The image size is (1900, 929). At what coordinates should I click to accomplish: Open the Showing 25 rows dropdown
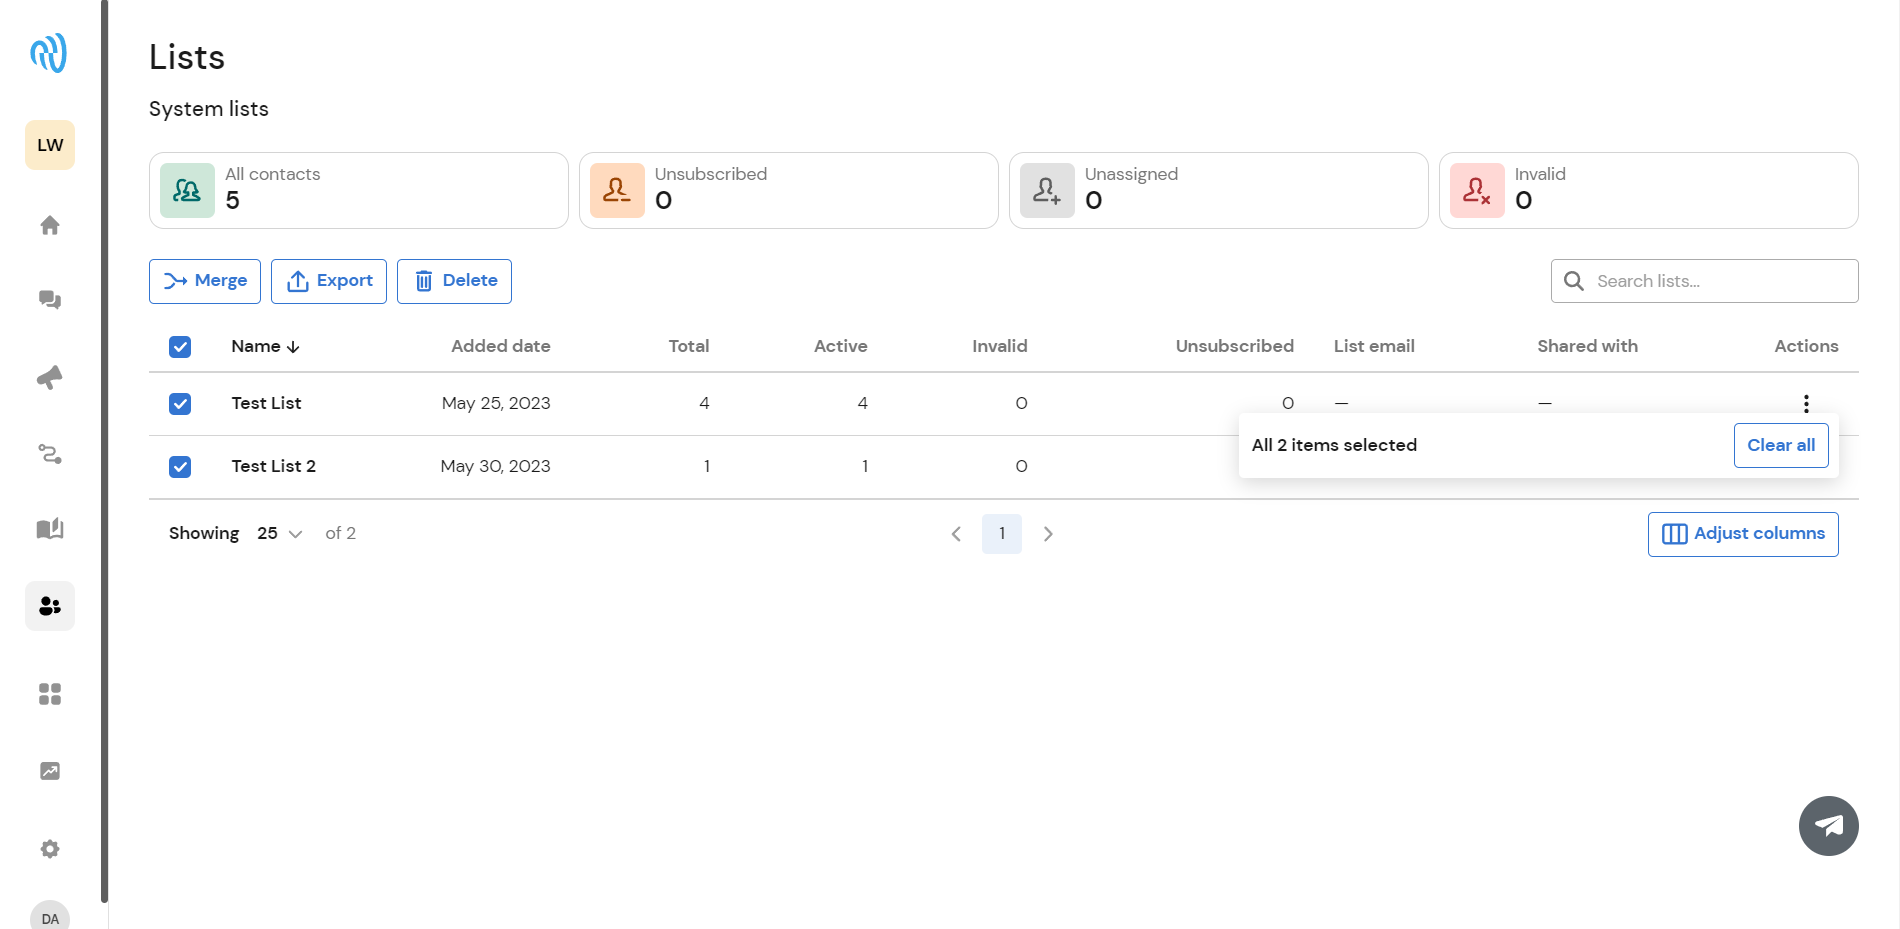click(x=280, y=534)
